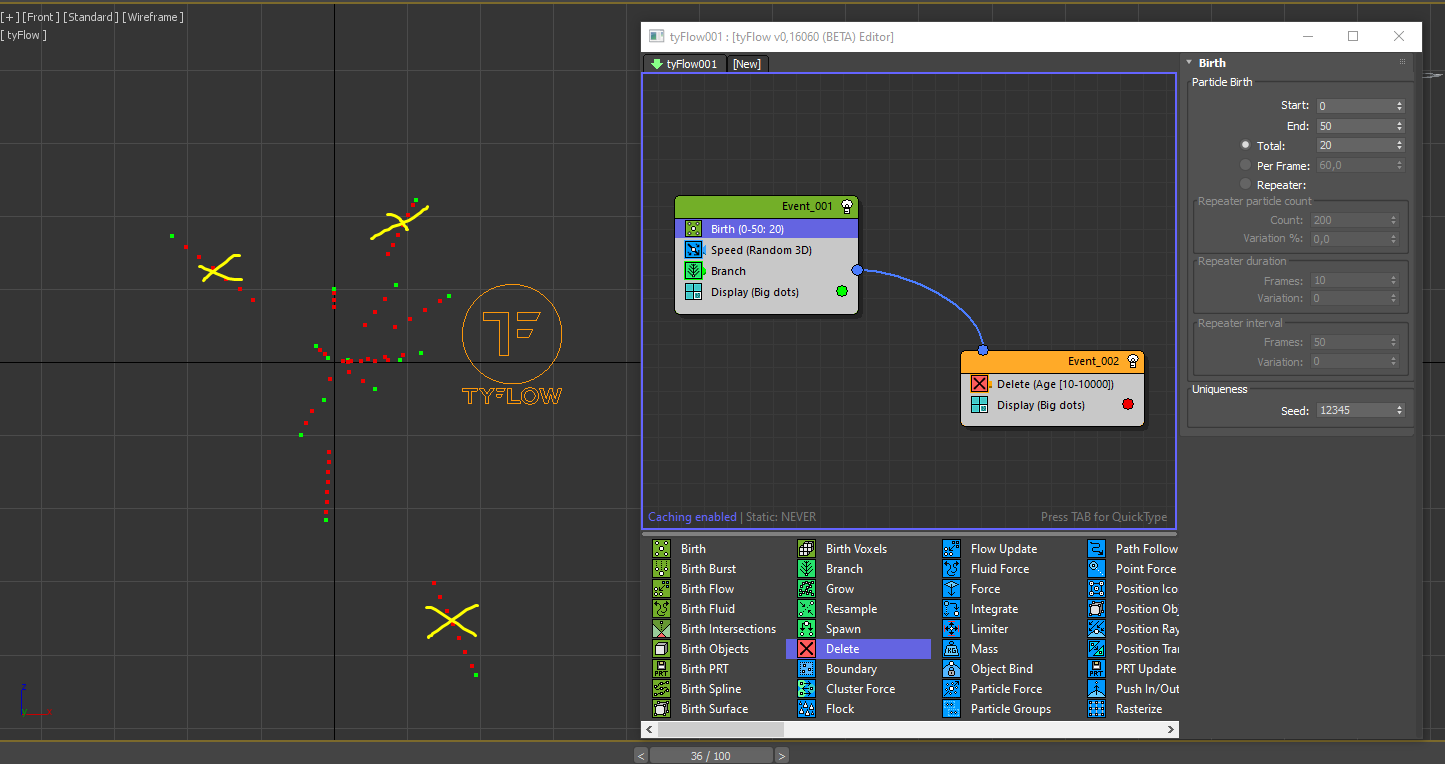The height and width of the screenshot is (764, 1445).
Task: Click the Delete operator icon in list
Action: click(x=806, y=649)
